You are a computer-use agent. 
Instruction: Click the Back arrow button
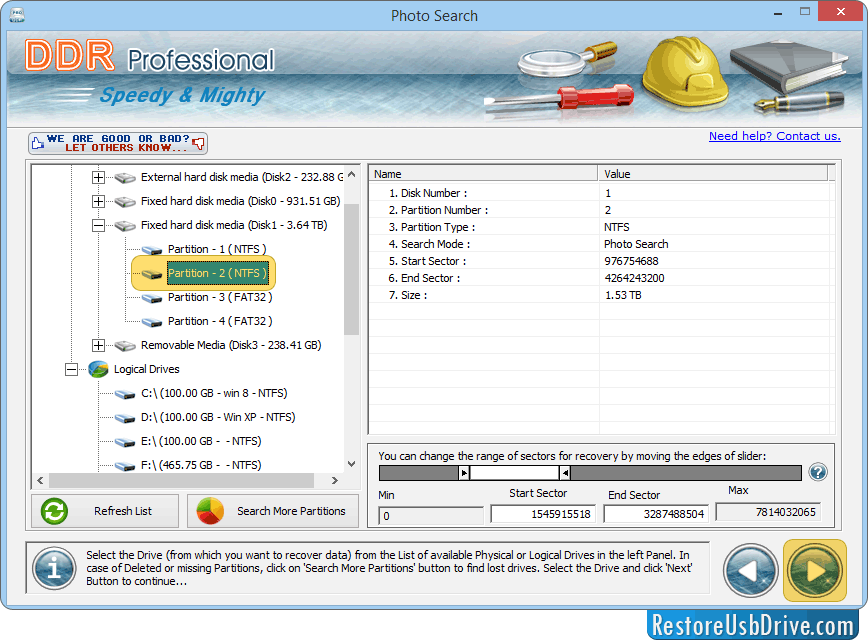click(x=751, y=570)
